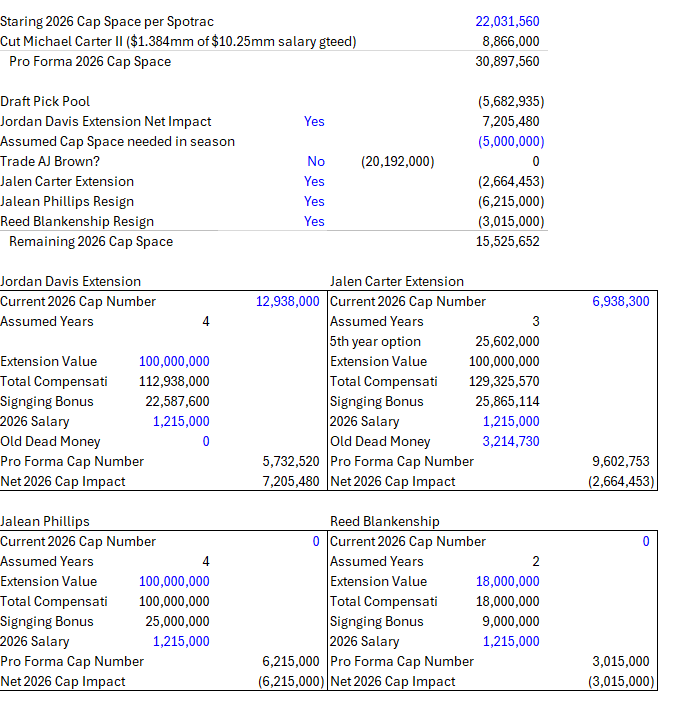Click the Yes cell for Reed Blankenship Resign
Image resolution: width=690 pixels, height=712 pixels.
pyautogui.click(x=314, y=221)
